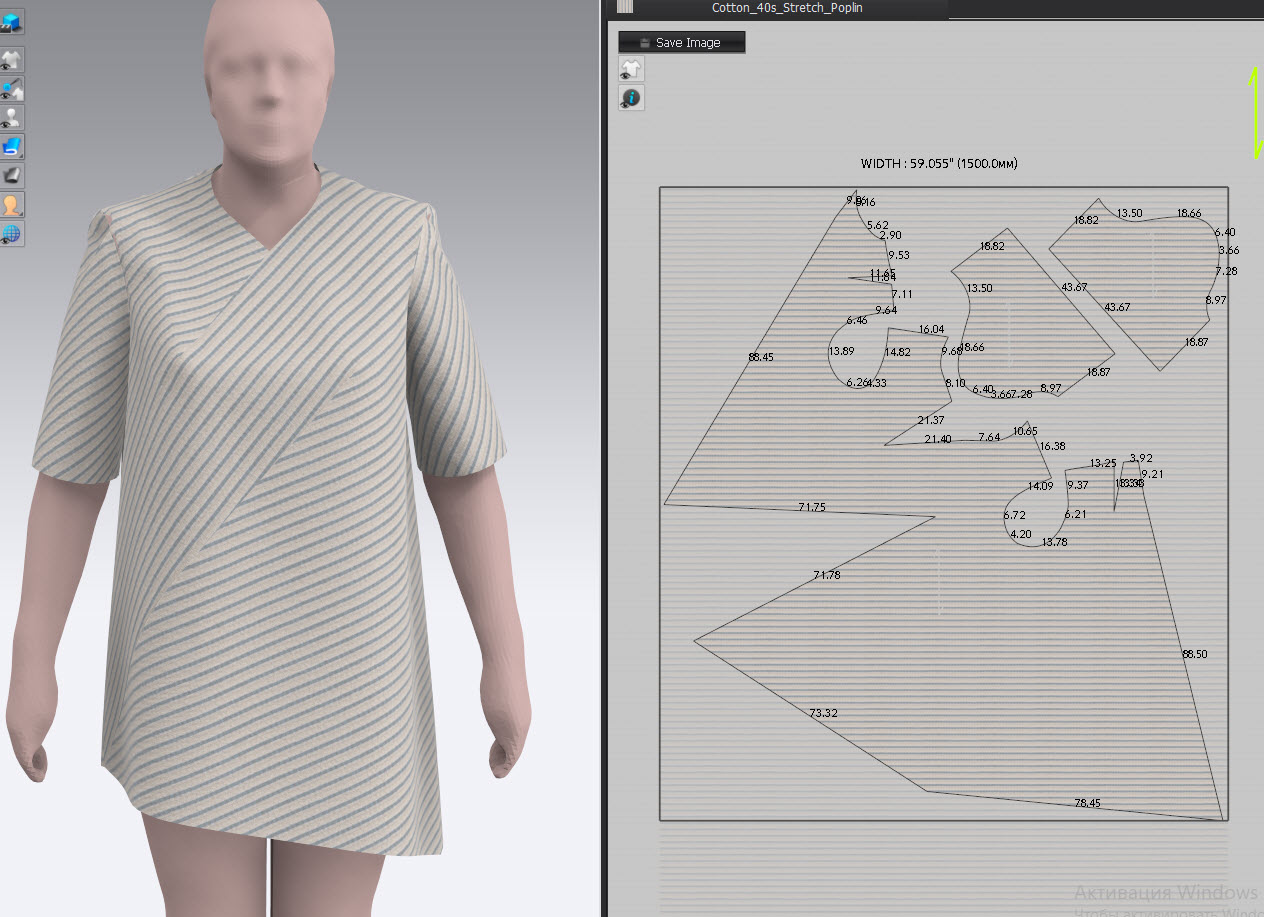Screen dimensions: 1264x917
Task: Click the 16.04 measurement label
Action: point(931,329)
